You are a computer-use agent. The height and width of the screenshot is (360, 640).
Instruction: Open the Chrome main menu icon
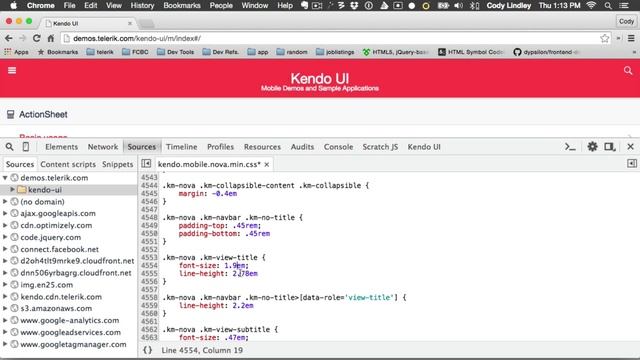tap(631, 38)
